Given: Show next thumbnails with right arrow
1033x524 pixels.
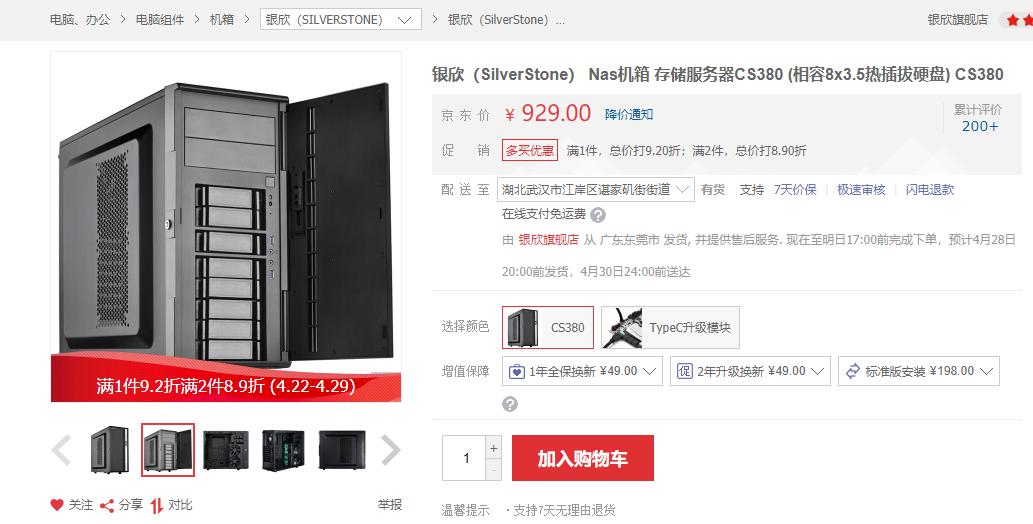Looking at the screenshot, I should pos(391,450).
